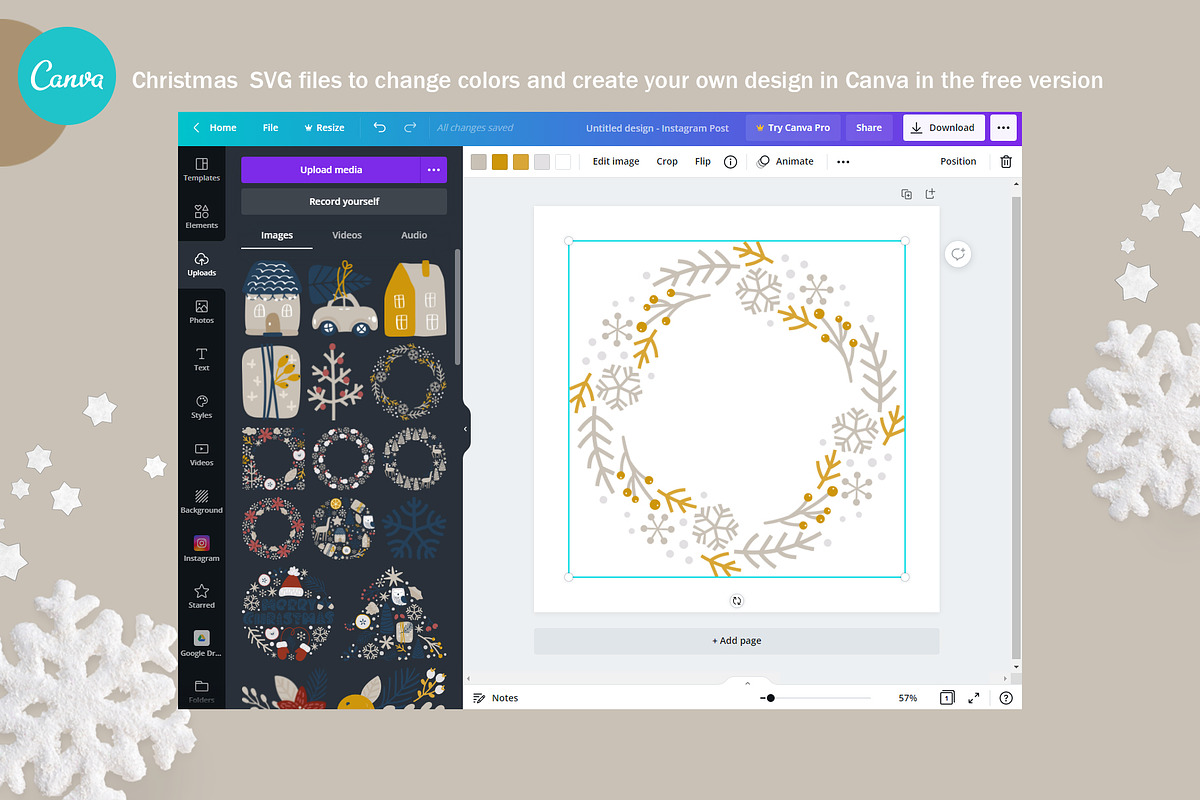Delete selected element with trash icon
The width and height of the screenshot is (1200, 800).
[1006, 161]
